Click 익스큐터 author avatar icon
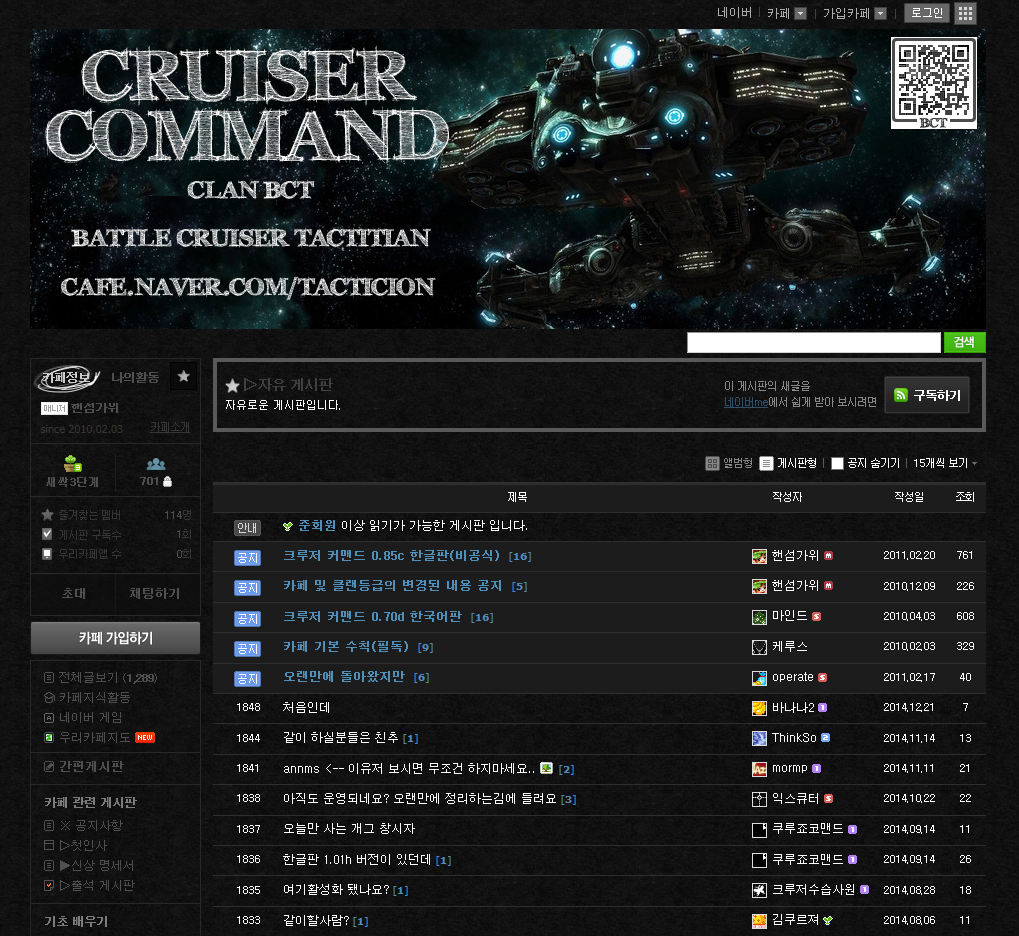1019x936 pixels. pyautogui.click(x=759, y=799)
